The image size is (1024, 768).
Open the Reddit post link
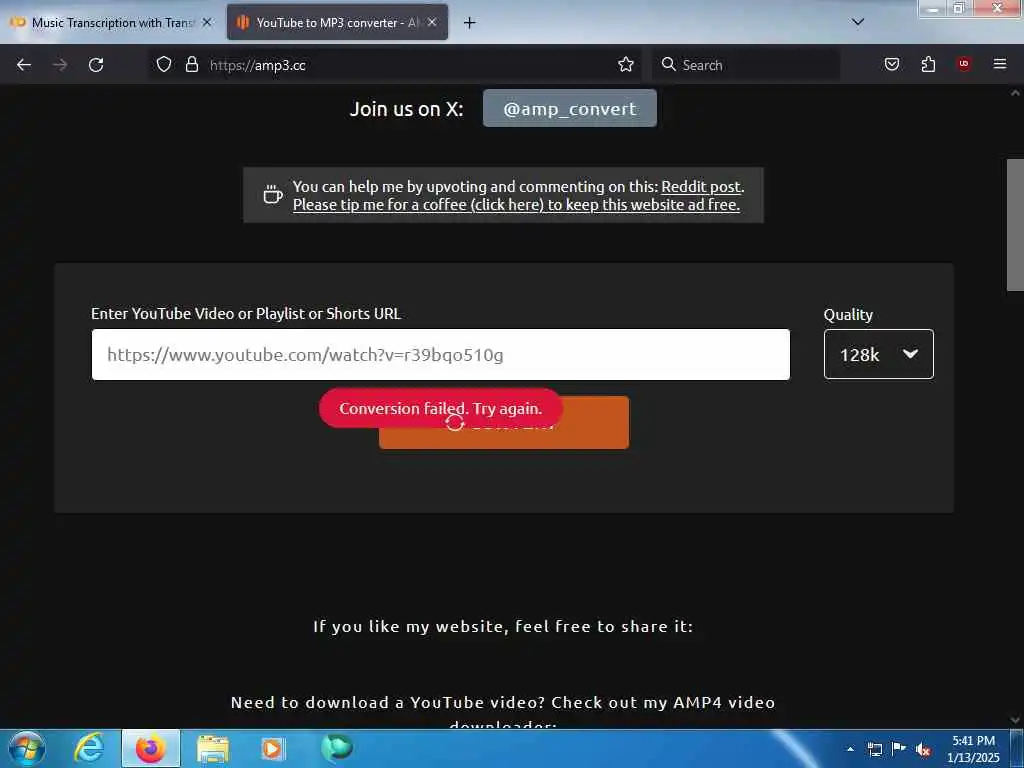(x=701, y=187)
